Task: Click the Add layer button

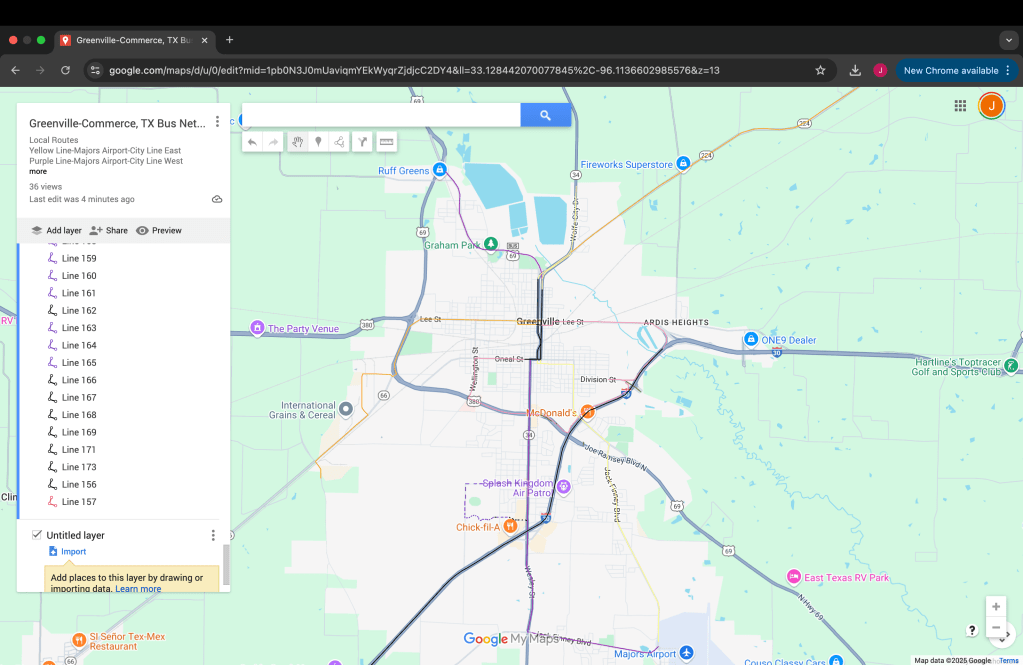Action: (x=56, y=230)
